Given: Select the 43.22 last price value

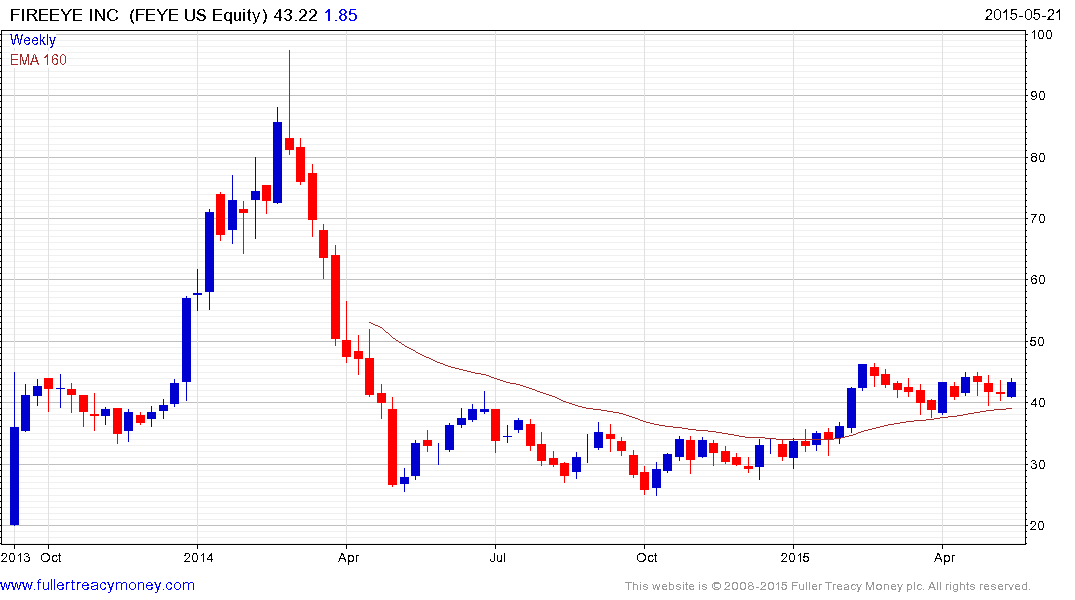Looking at the screenshot, I should 295,15.
